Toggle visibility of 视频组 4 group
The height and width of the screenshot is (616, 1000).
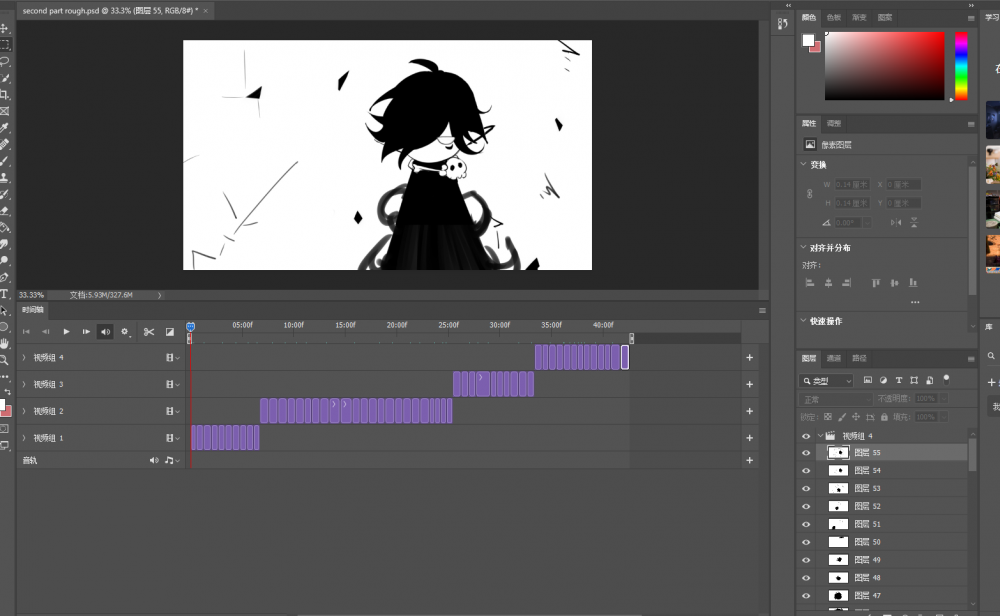806,436
